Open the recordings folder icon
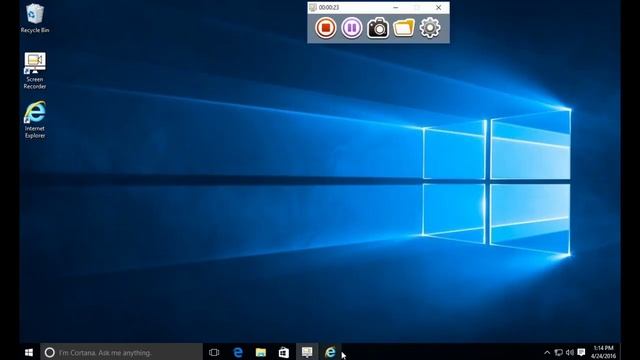Image resolution: width=640 pixels, height=360 pixels. pyautogui.click(x=404, y=28)
